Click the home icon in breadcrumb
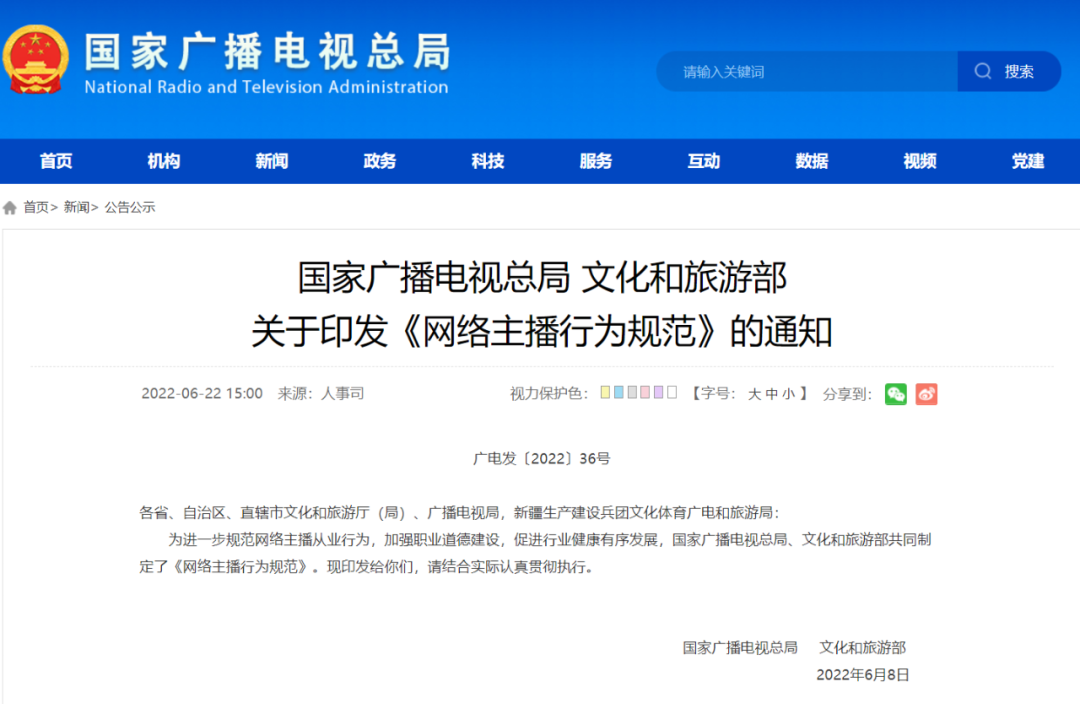1080x704 pixels. (x=10, y=208)
